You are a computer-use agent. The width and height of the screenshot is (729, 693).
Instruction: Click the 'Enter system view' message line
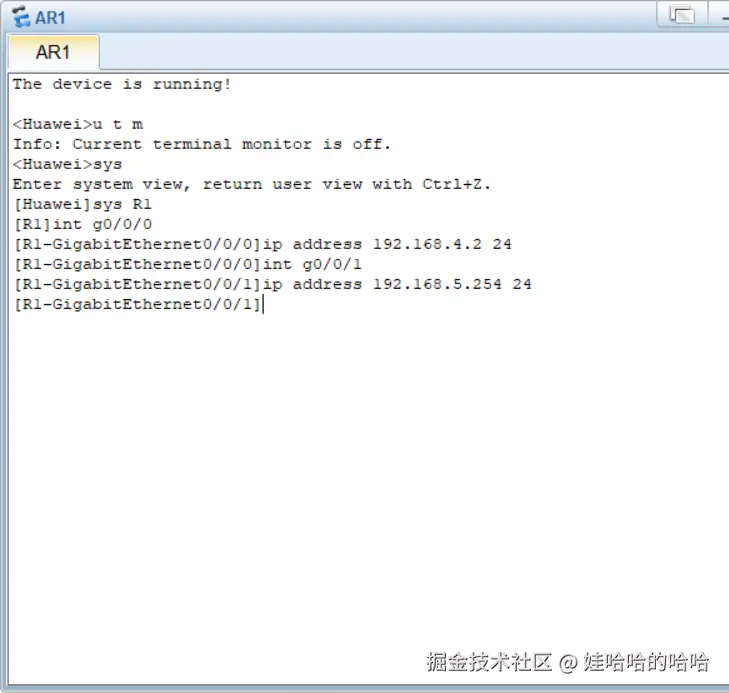tap(252, 184)
